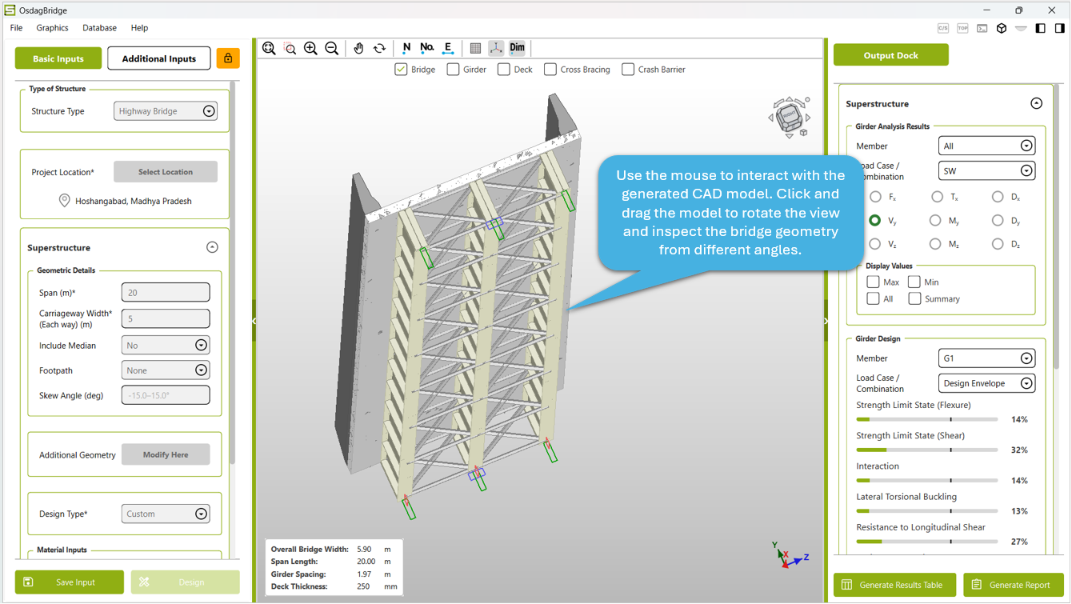
Task: Click the Output Dock button
Action: 891,55
